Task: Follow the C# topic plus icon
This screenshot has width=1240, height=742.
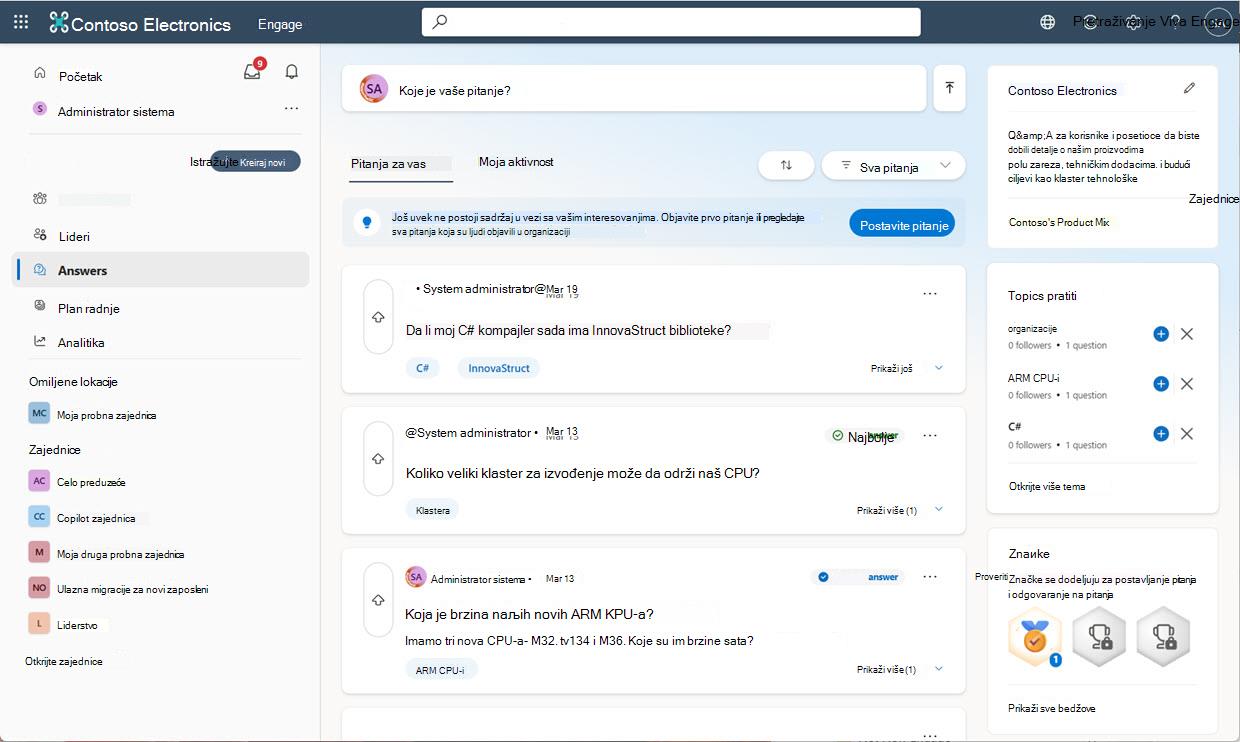Action: coord(1161,434)
